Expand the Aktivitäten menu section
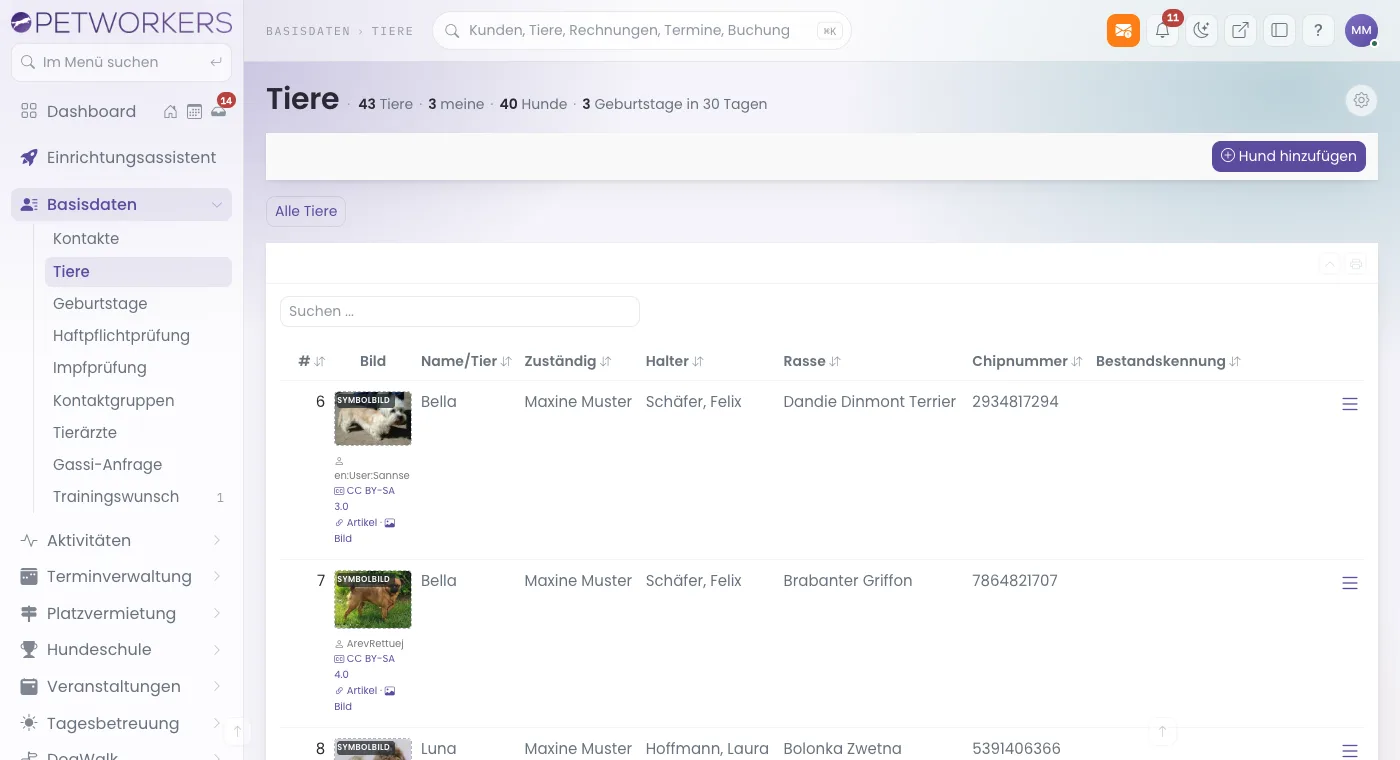The image size is (1400, 760). [121, 540]
